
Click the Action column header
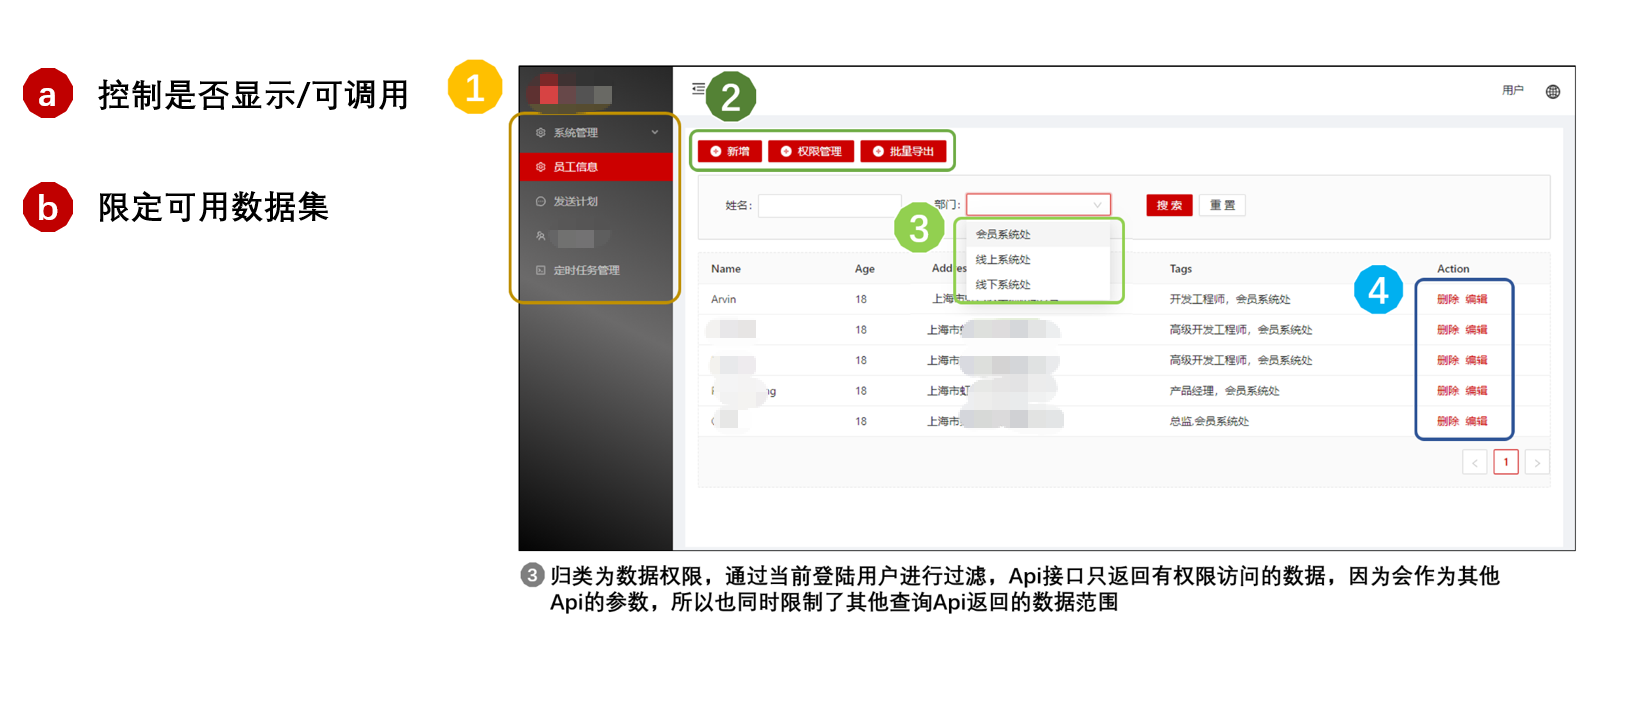click(1453, 269)
